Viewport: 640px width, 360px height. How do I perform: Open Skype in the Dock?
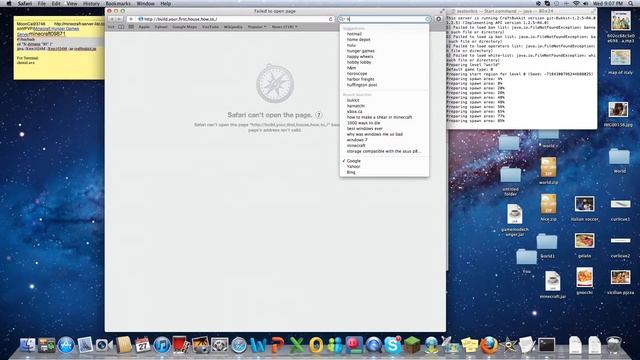393,345
